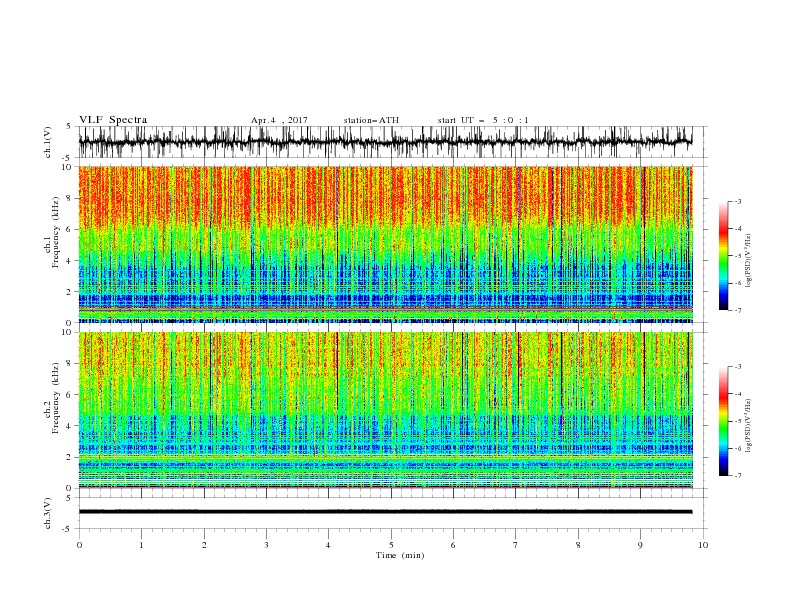The width and height of the screenshot is (792, 612).
Task: Click the lower color bar's log(PSD) label
Action: click(x=750, y=425)
